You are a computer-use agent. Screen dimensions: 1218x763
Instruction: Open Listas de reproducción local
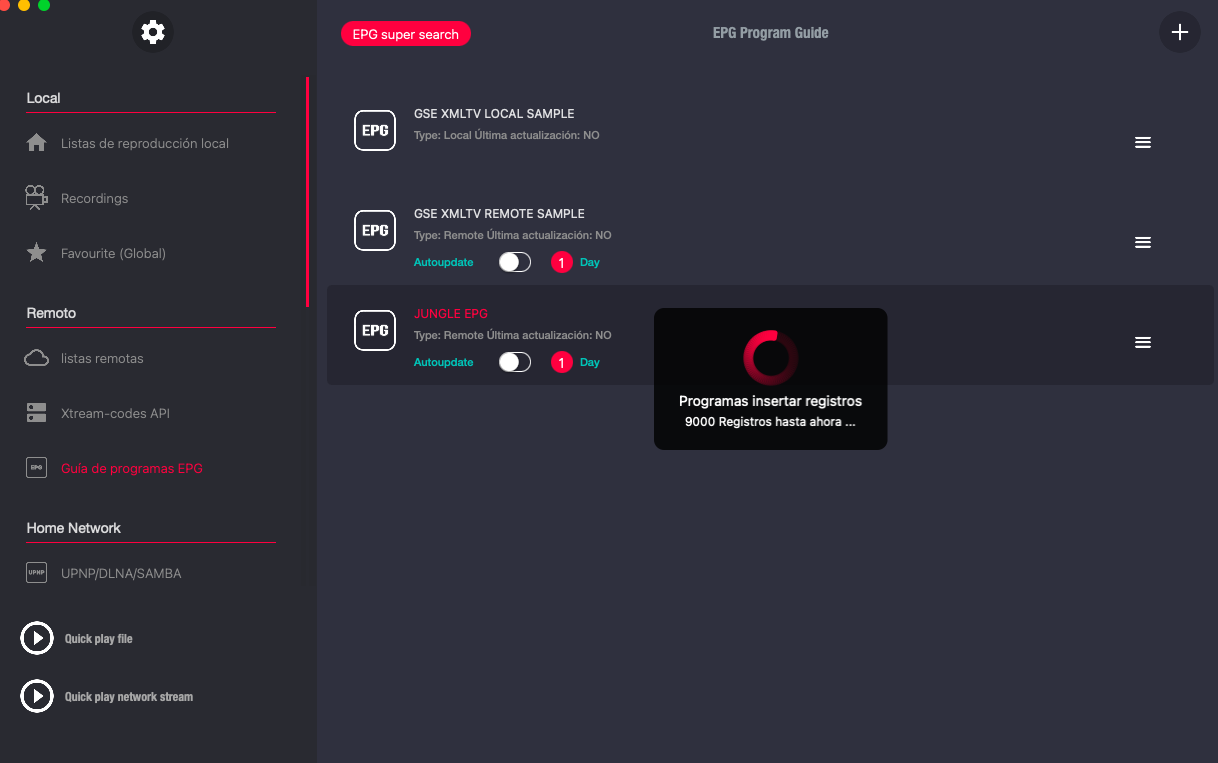pos(144,143)
